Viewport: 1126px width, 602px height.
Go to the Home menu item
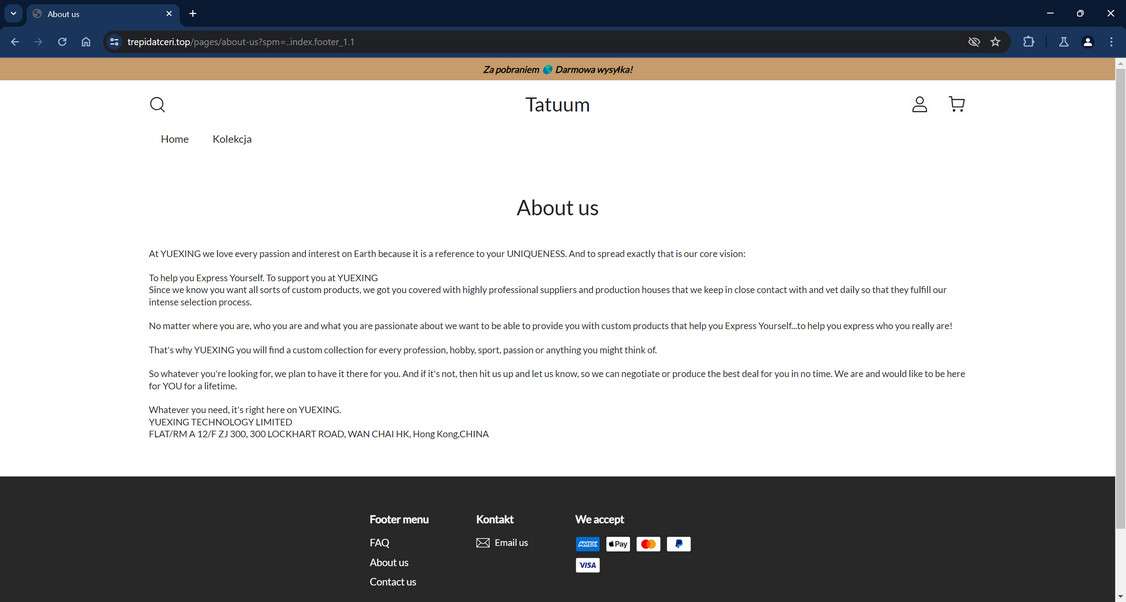coord(175,139)
